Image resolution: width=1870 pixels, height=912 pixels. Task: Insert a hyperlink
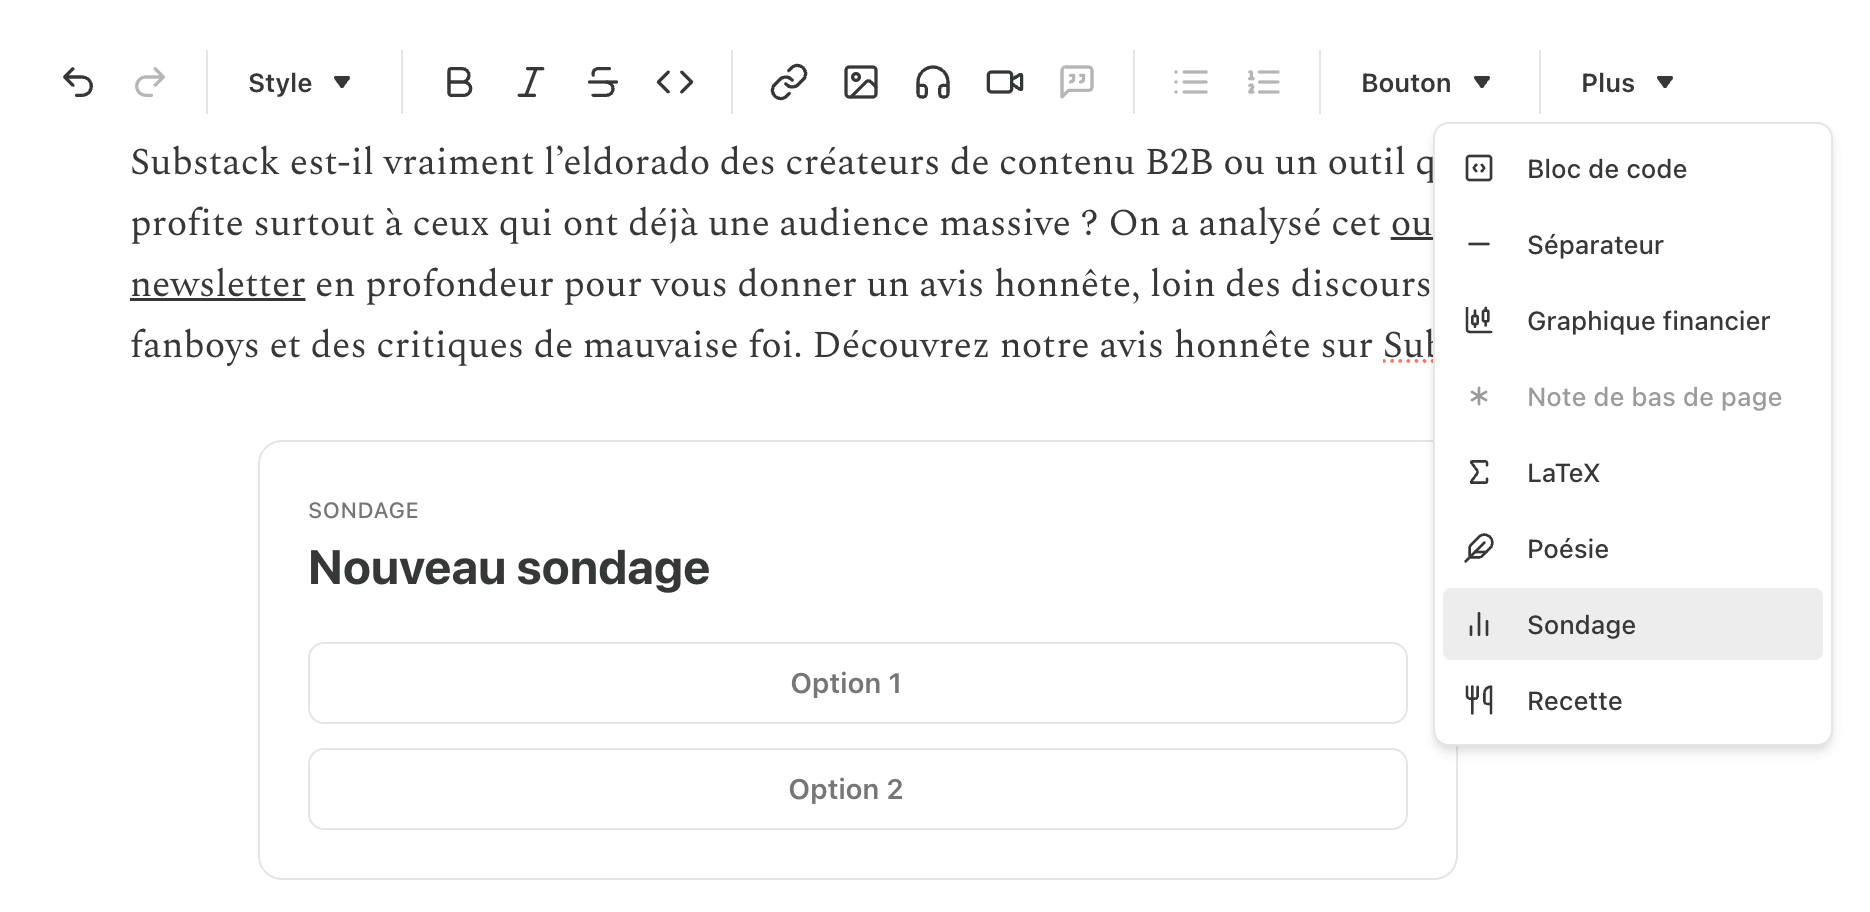pos(788,82)
